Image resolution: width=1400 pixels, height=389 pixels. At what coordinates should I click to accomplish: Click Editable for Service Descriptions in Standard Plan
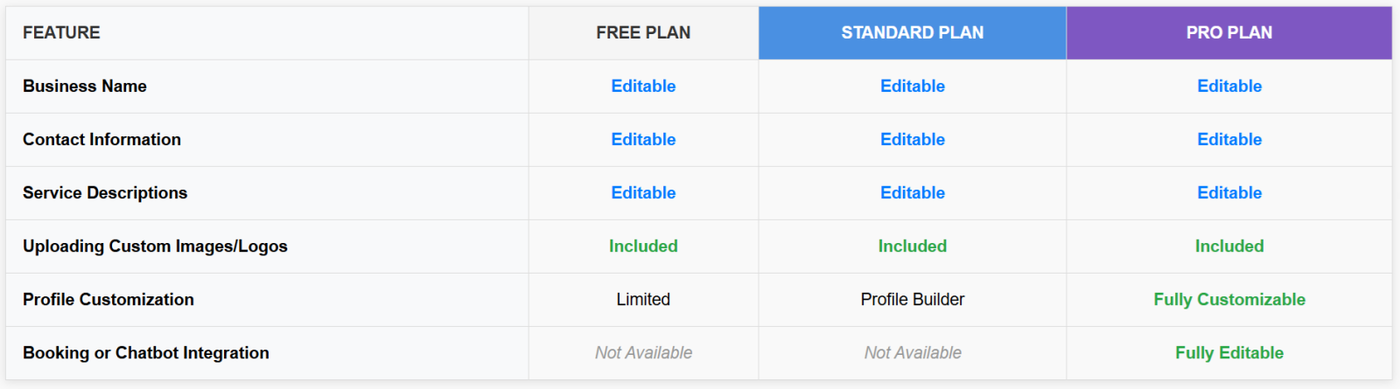[x=912, y=192]
